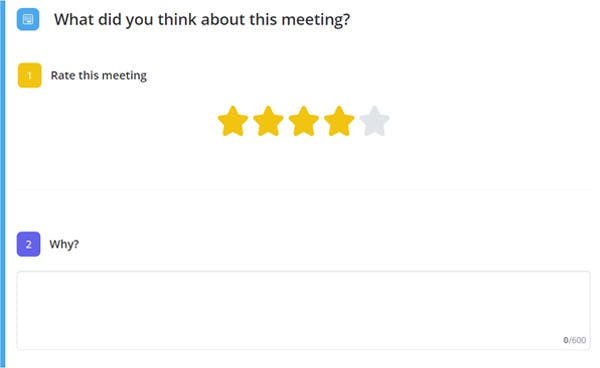Click the 'Rate this meeting' label
The height and width of the screenshot is (368, 600).
tap(99, 75)
